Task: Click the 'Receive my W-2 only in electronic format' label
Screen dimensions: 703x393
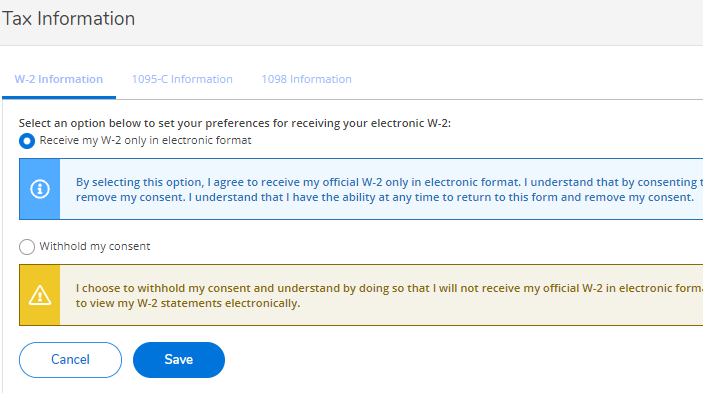Action: pos(145,140)
